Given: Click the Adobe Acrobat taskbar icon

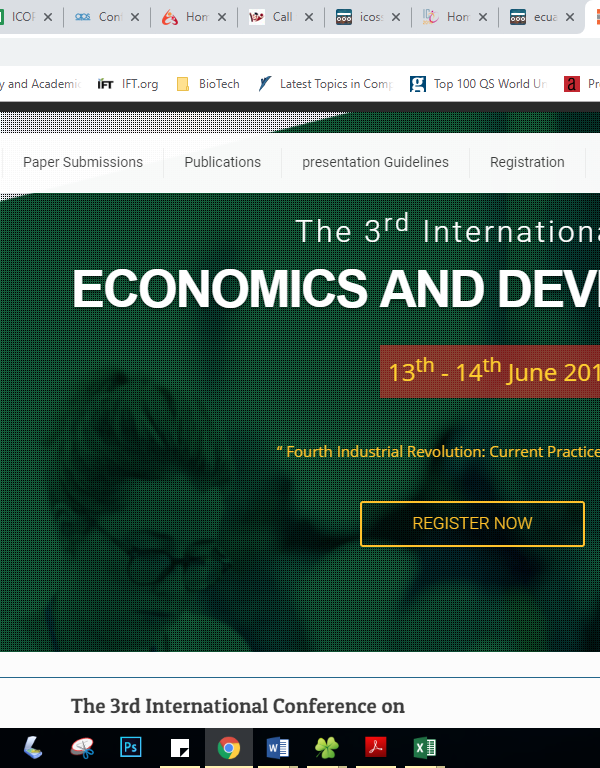Looking at the screenshot, I should tap(376, 747).
